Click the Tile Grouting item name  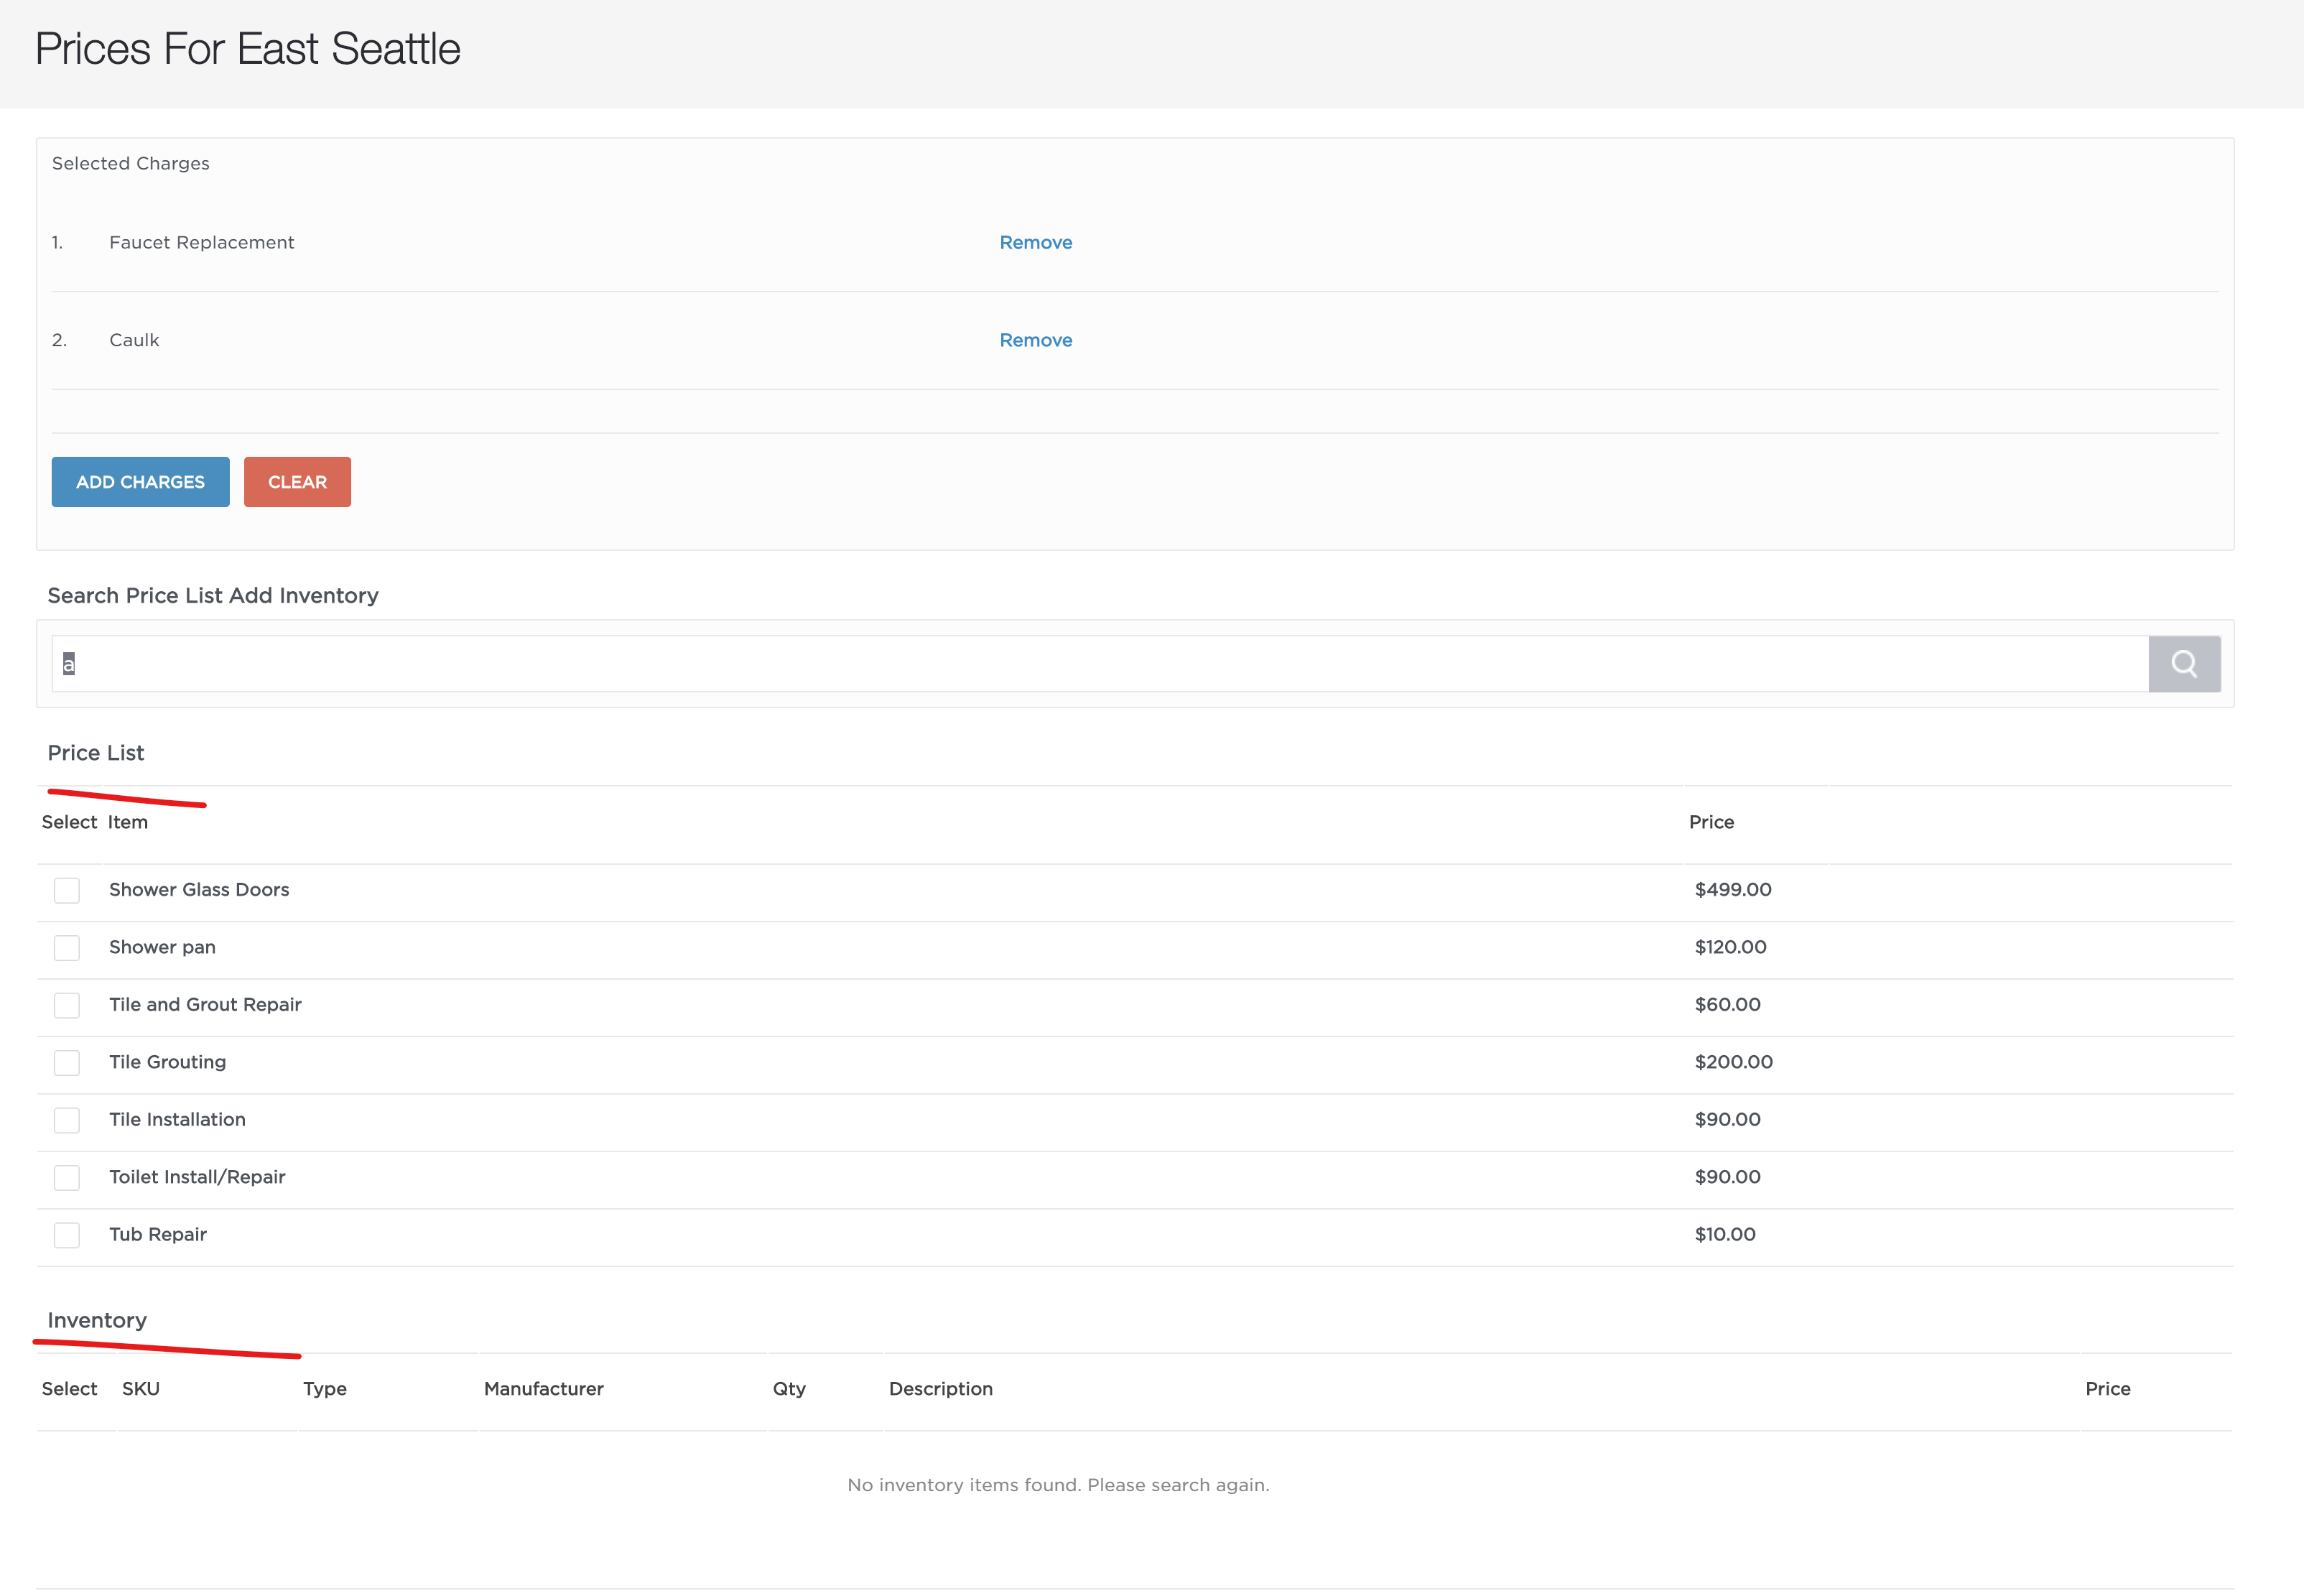tap(167, 1062)
